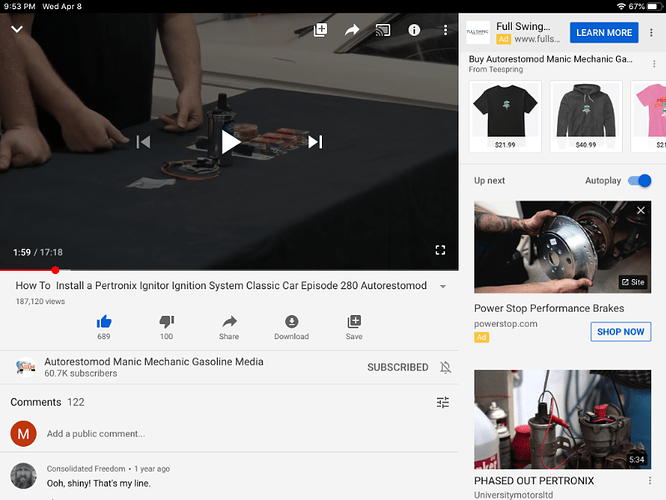
Task: Open the Consolidated Freedom commenter avatar
Action: click(x=23, y=476)
